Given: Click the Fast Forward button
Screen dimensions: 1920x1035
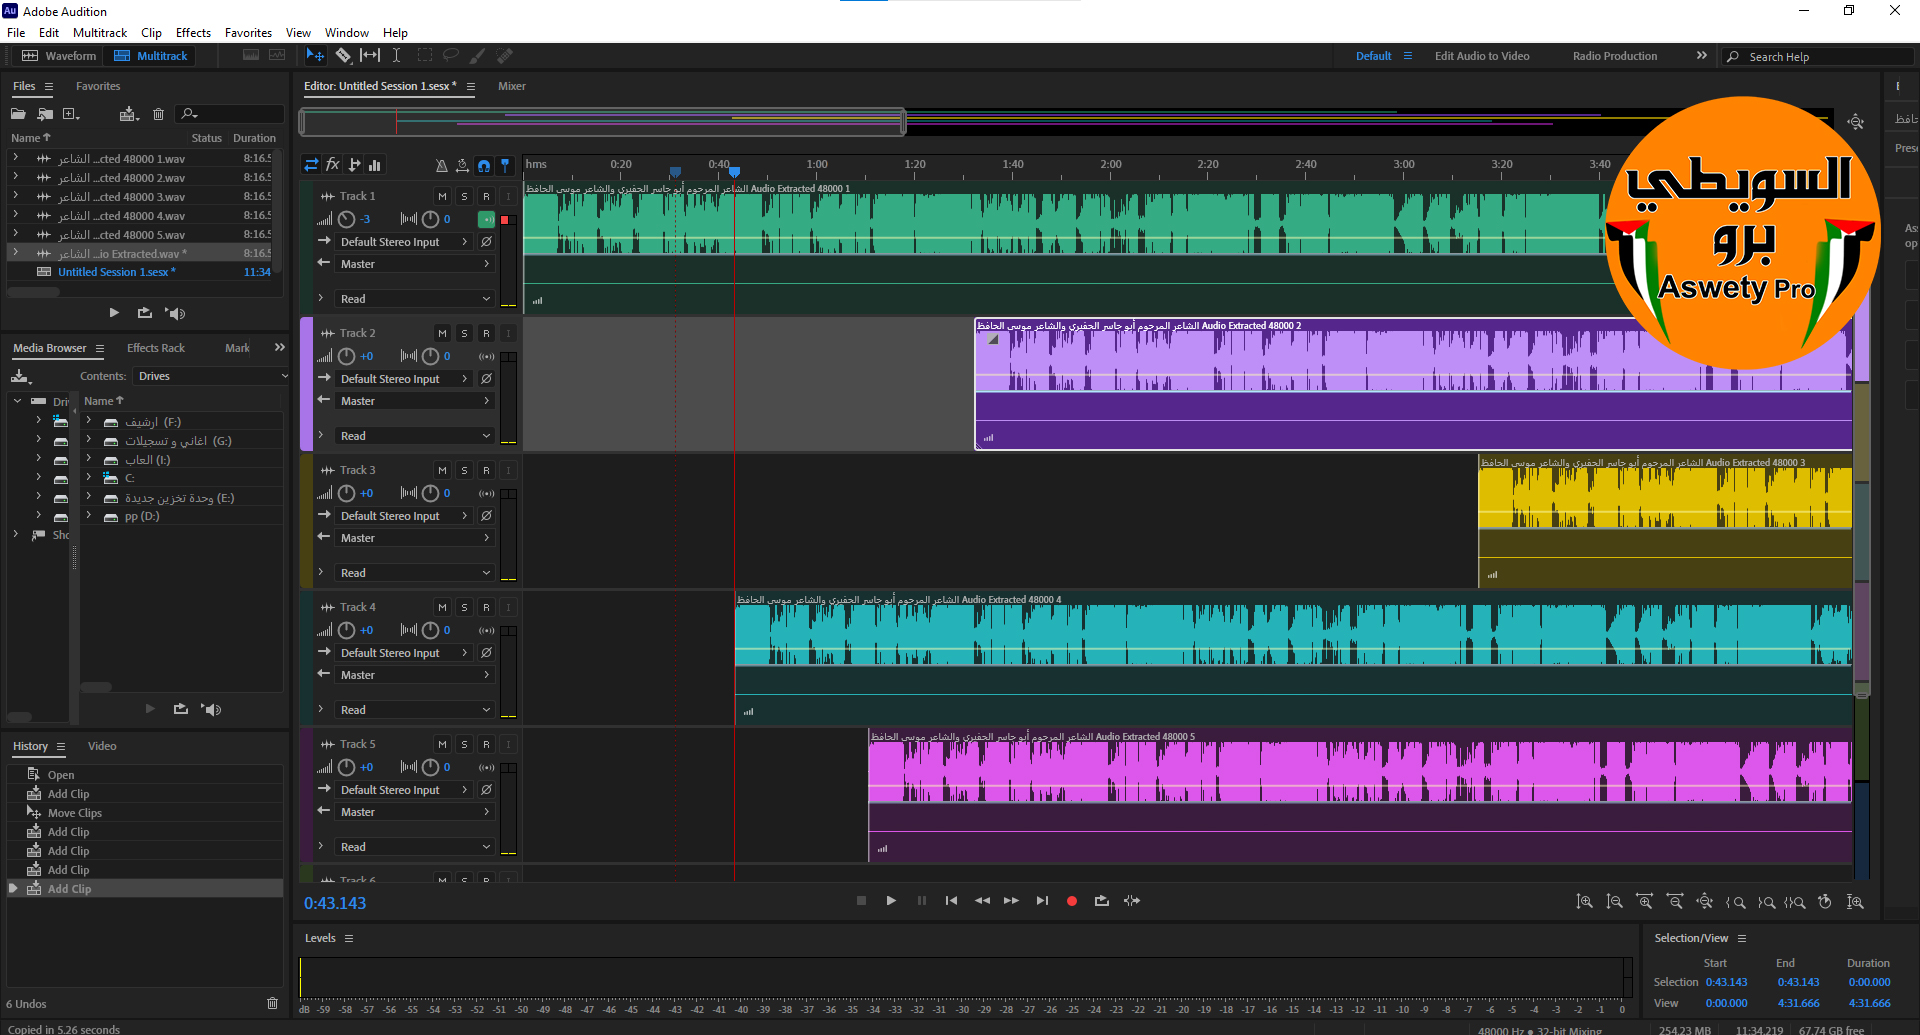Looking at the screenshot, I should pos(1011,901).
